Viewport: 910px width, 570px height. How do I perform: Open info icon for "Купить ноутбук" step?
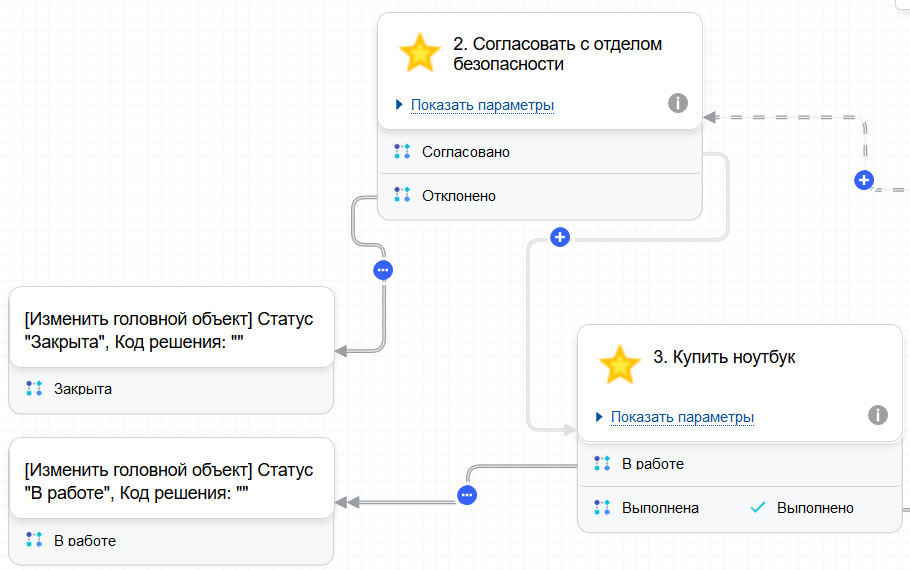click(x=878, y=415)
